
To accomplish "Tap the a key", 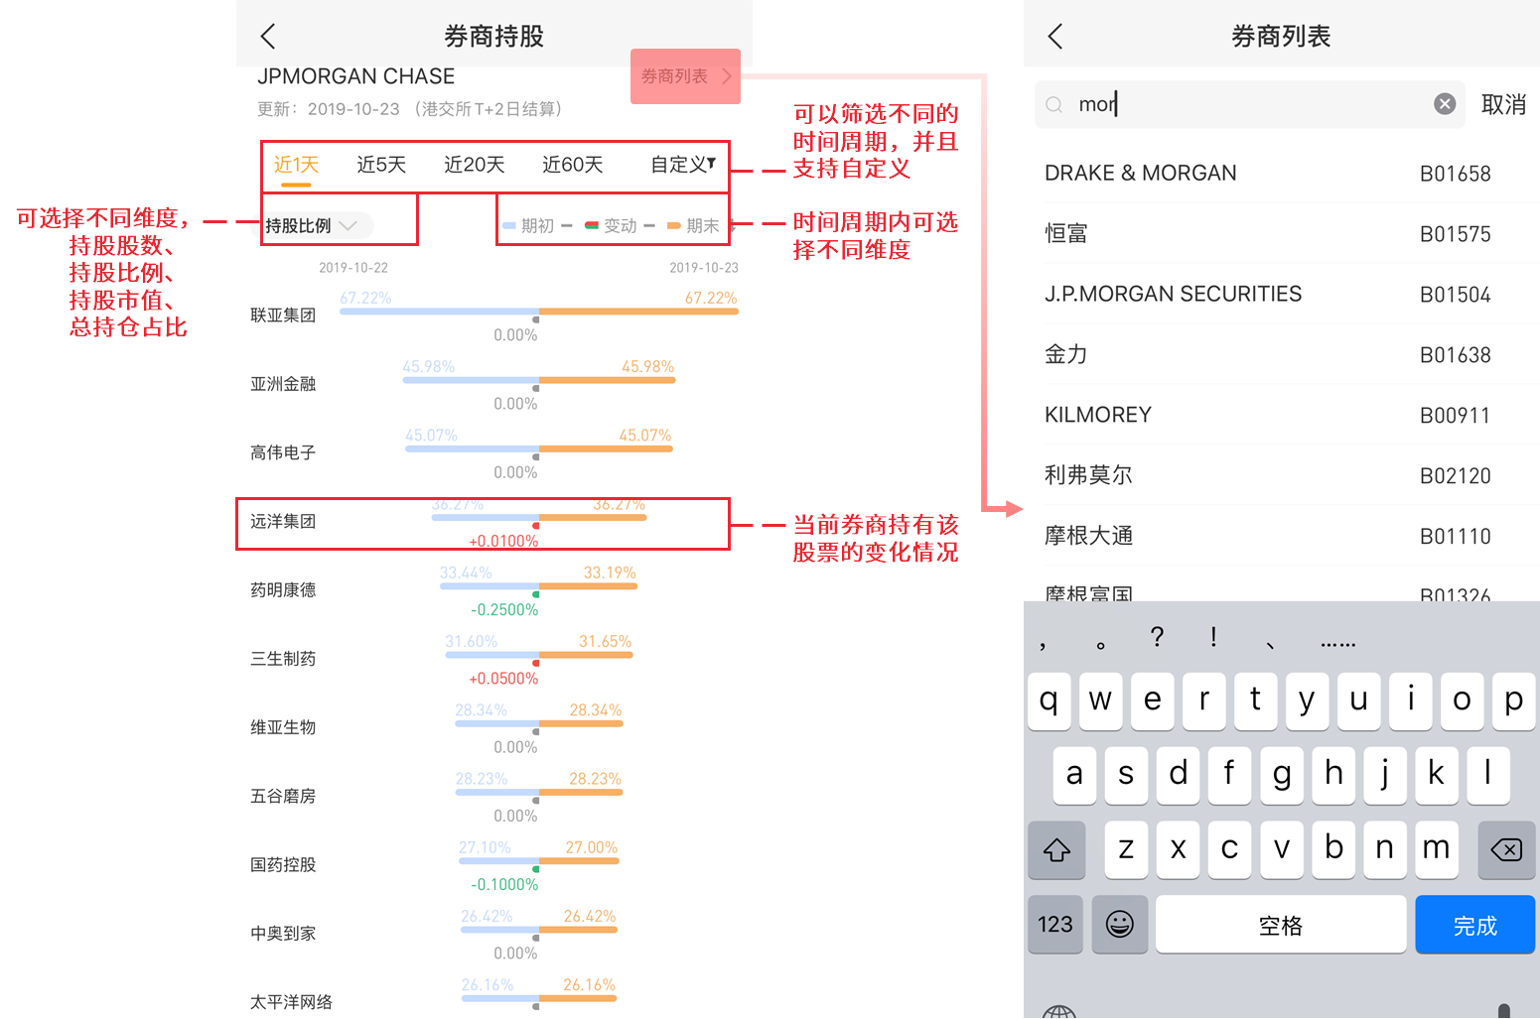I will pos(1075,775).
